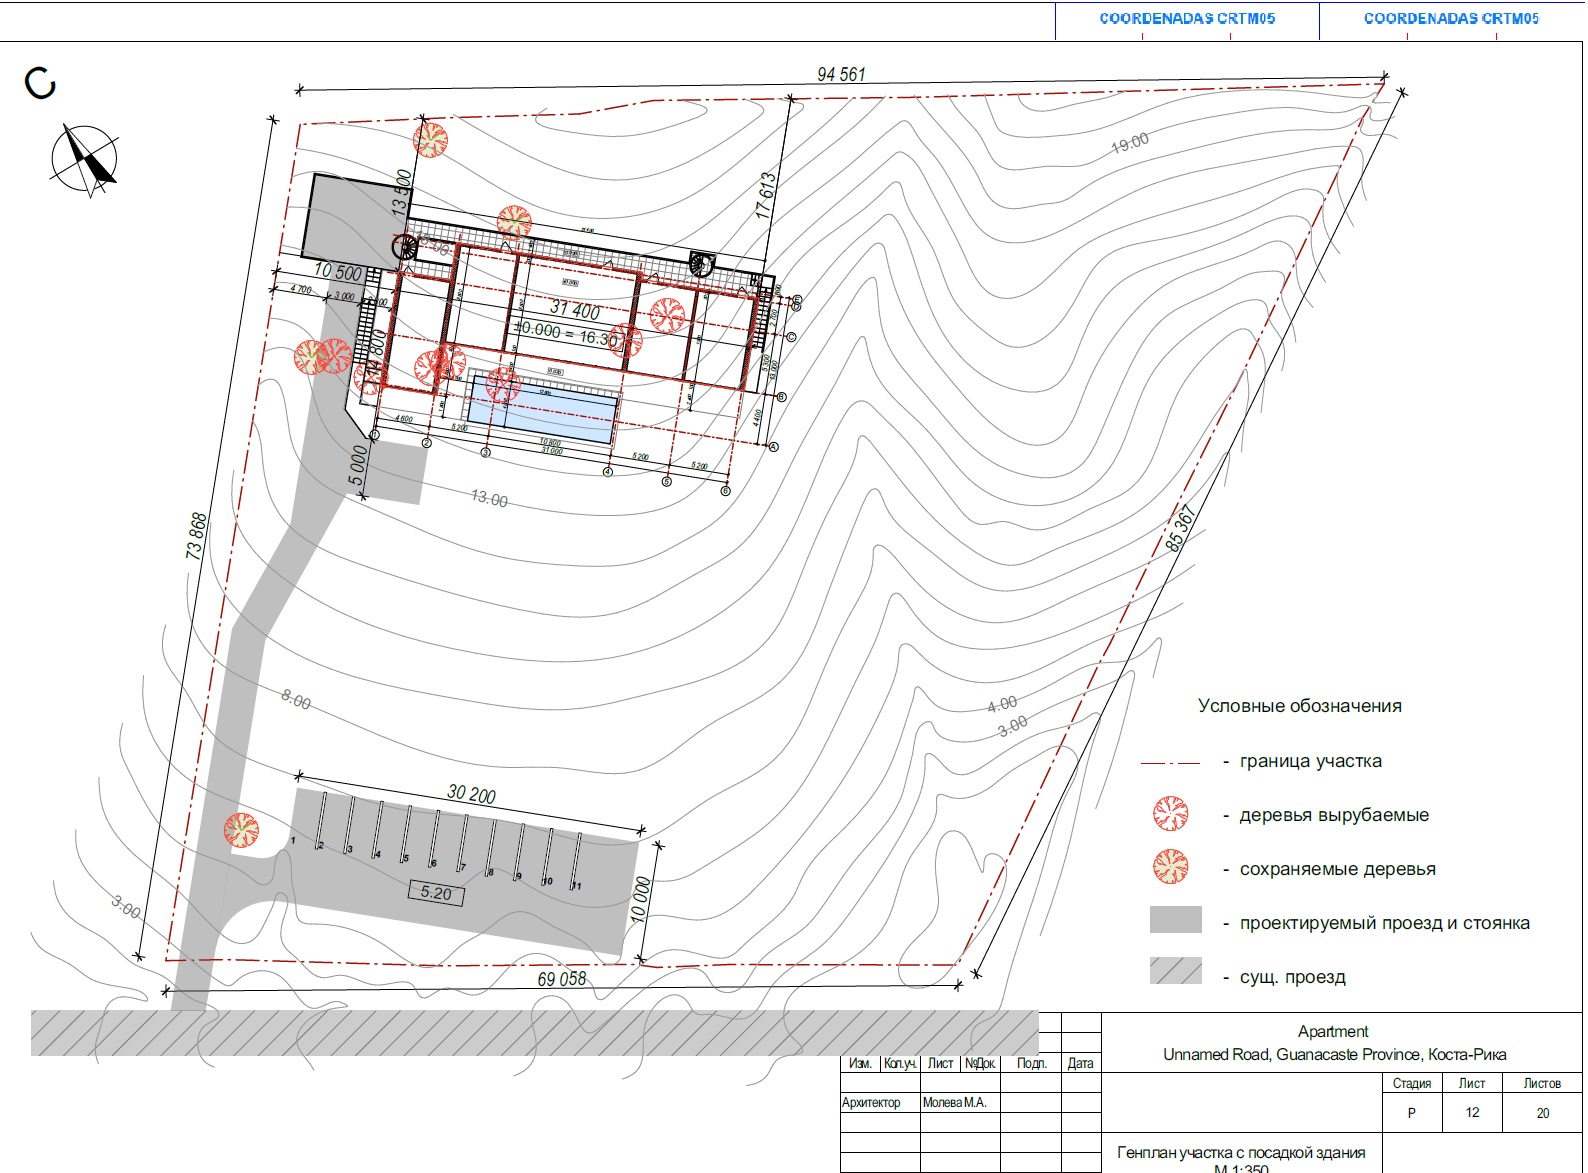Click the north arrow compass symbol
This screenshot has height=1173, width=1588.
pos(84,160)
